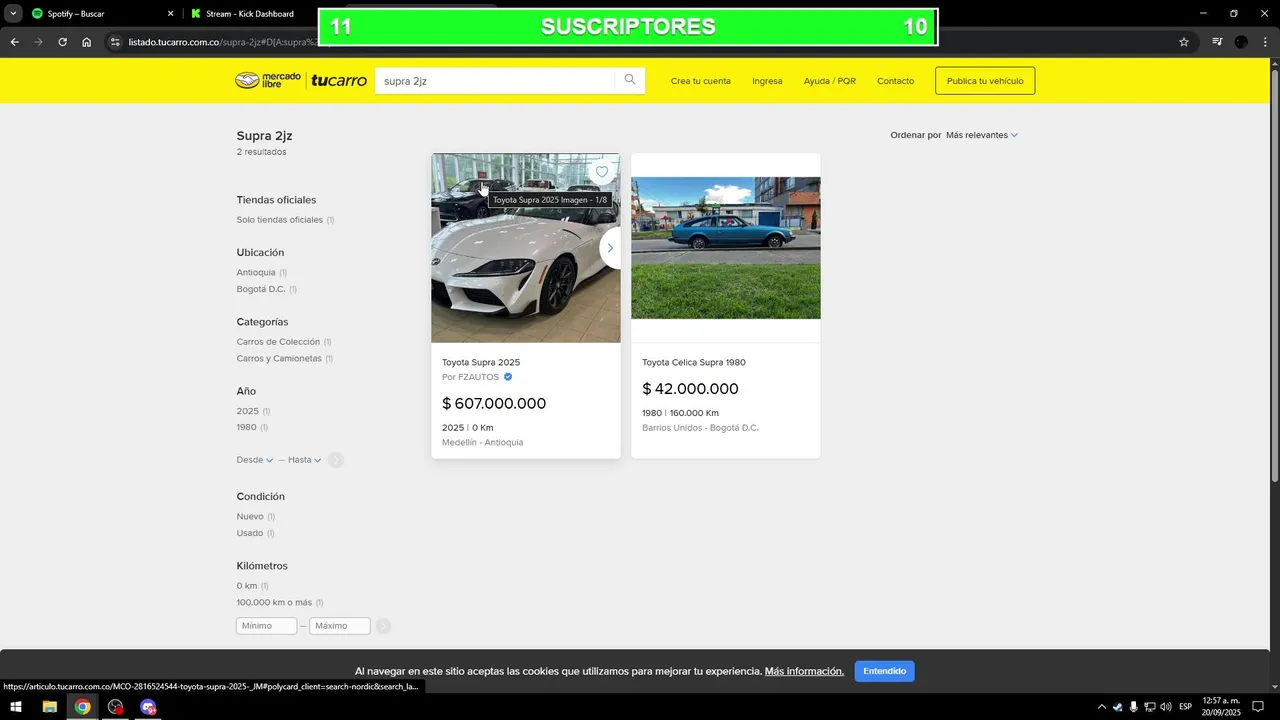Filter condition by Nuevo
The height and width of the screenshot is (720, 1280).
click(250, 517)
